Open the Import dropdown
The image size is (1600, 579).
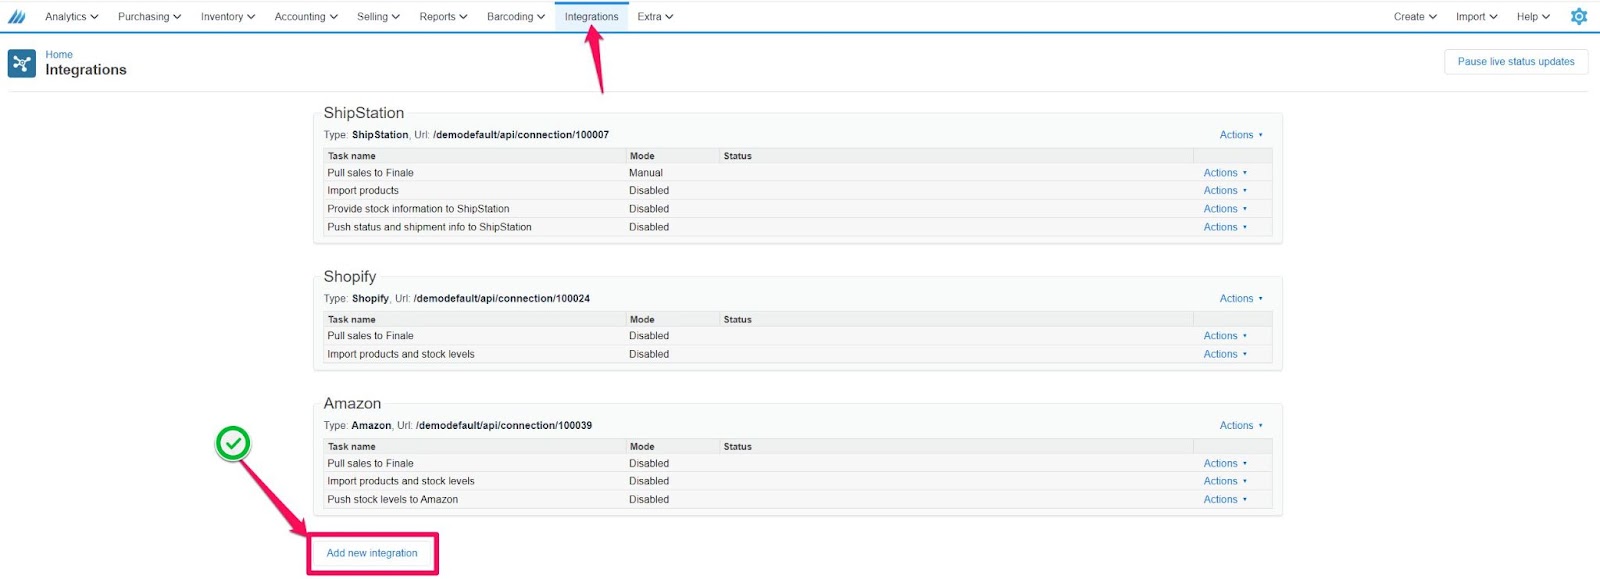tap(1476, 17)
